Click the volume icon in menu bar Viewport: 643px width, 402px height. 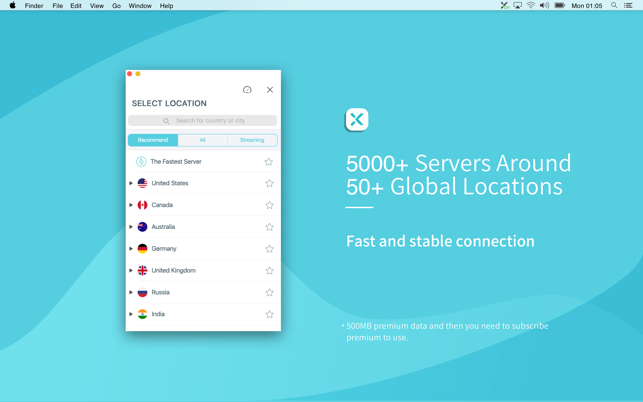(x=544, y=6)
